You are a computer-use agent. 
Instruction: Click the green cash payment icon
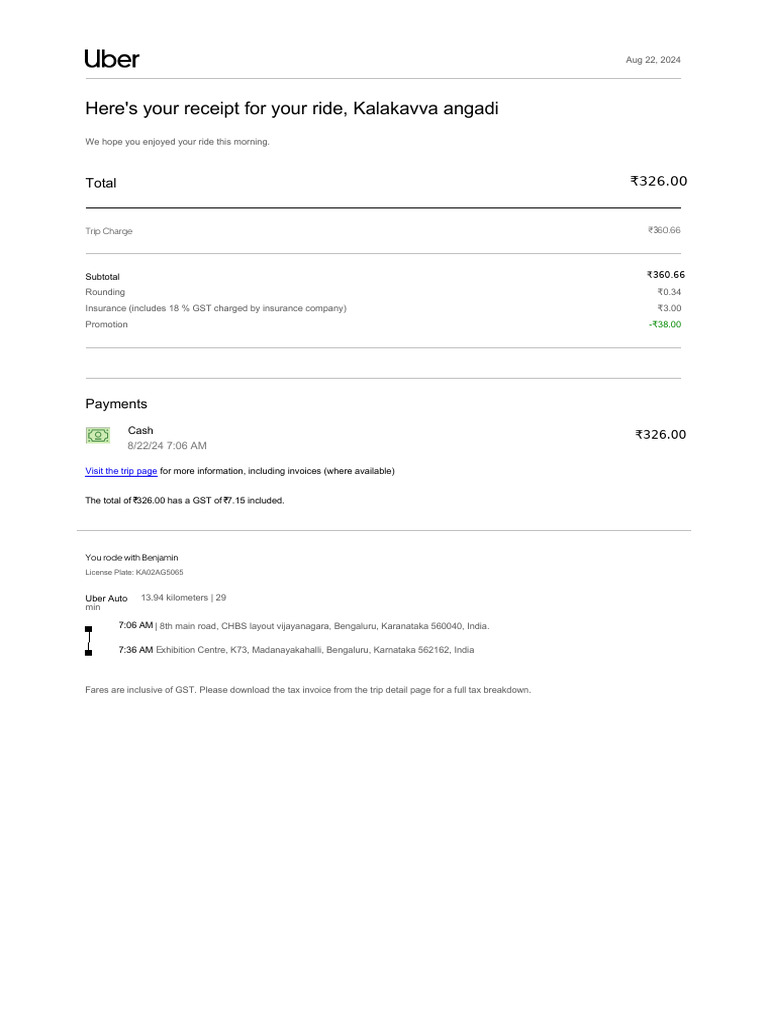[x=97, y=435]
